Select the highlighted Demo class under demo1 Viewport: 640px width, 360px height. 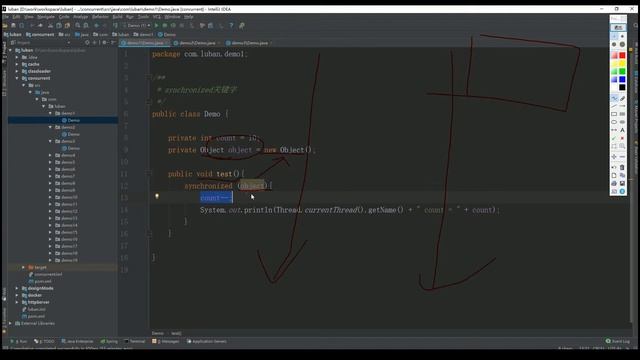click(71, 120)
